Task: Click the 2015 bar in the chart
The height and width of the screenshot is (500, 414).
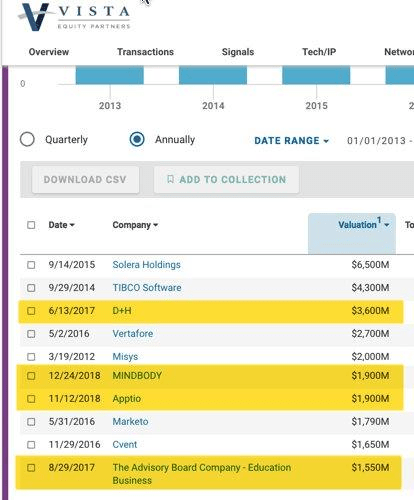Action: pyautogui.click(x=316, y=75)
